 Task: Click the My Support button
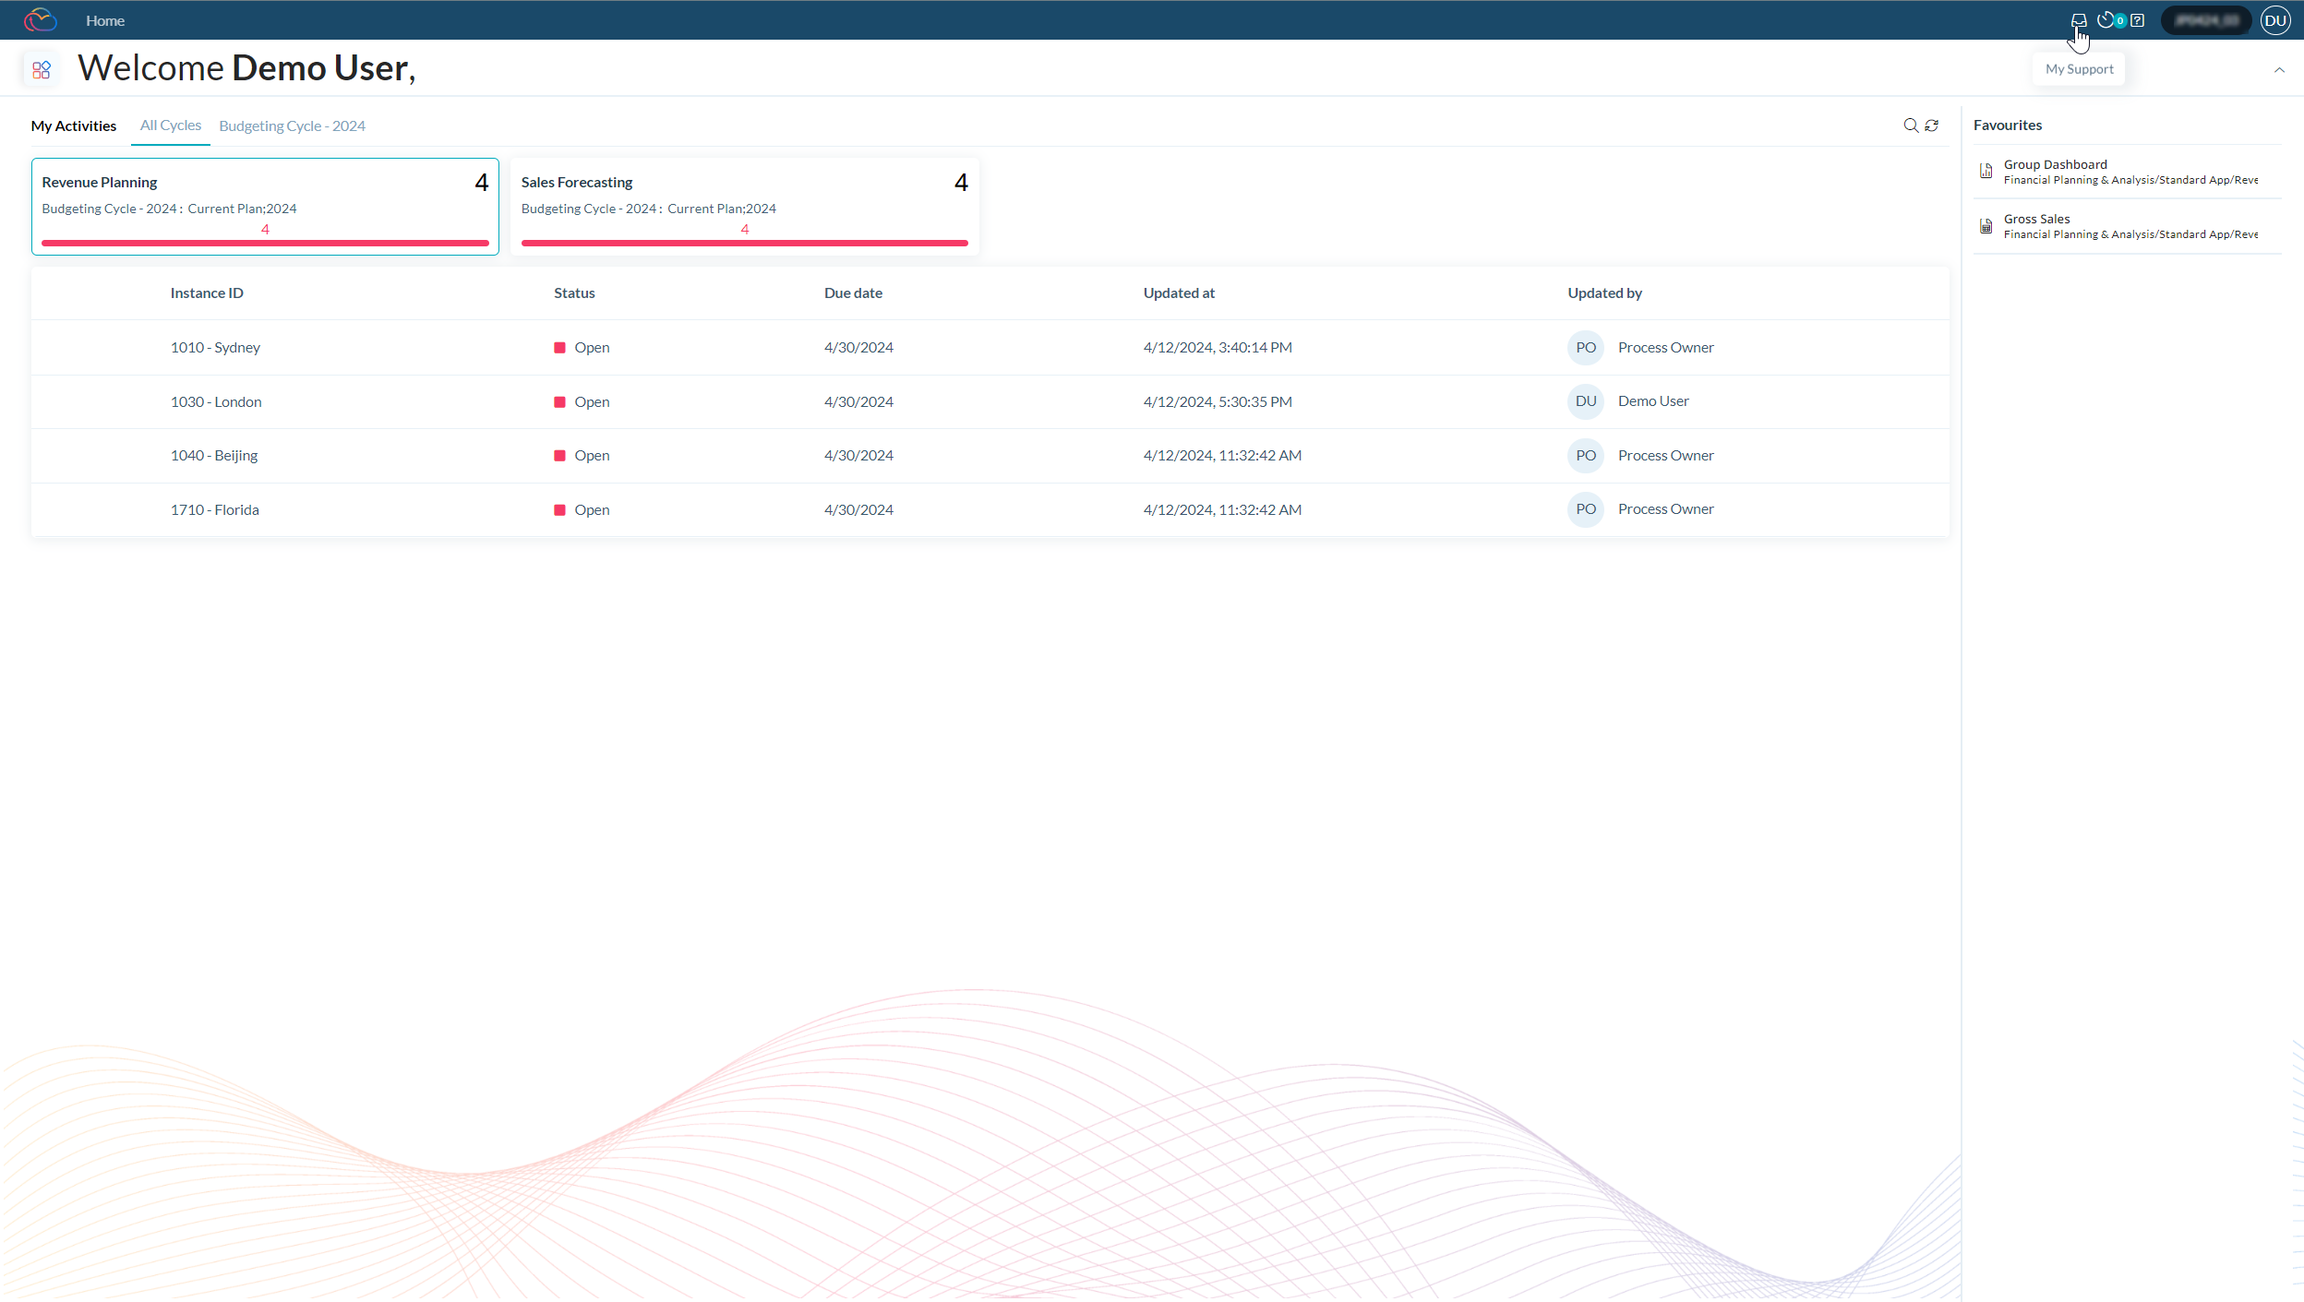(x=2079, y=68)
